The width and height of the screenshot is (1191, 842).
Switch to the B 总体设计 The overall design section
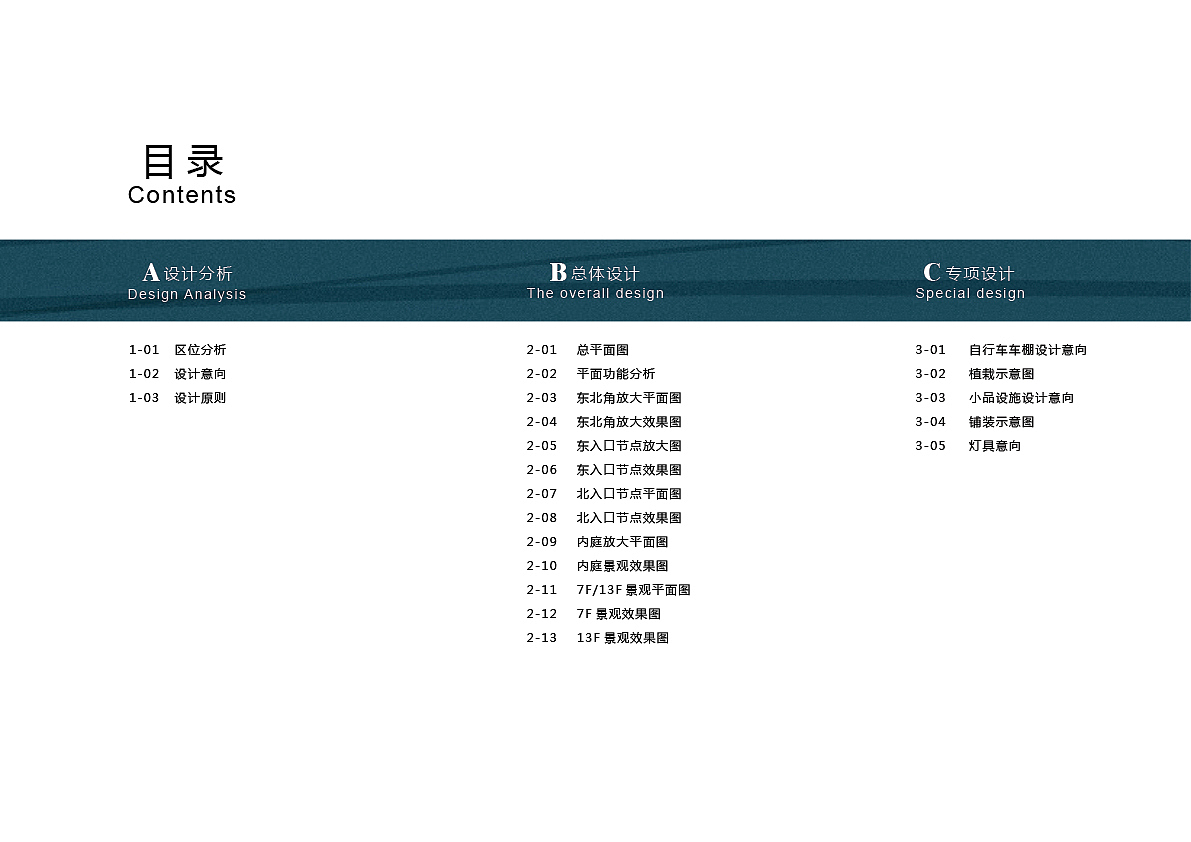(595, 281)
